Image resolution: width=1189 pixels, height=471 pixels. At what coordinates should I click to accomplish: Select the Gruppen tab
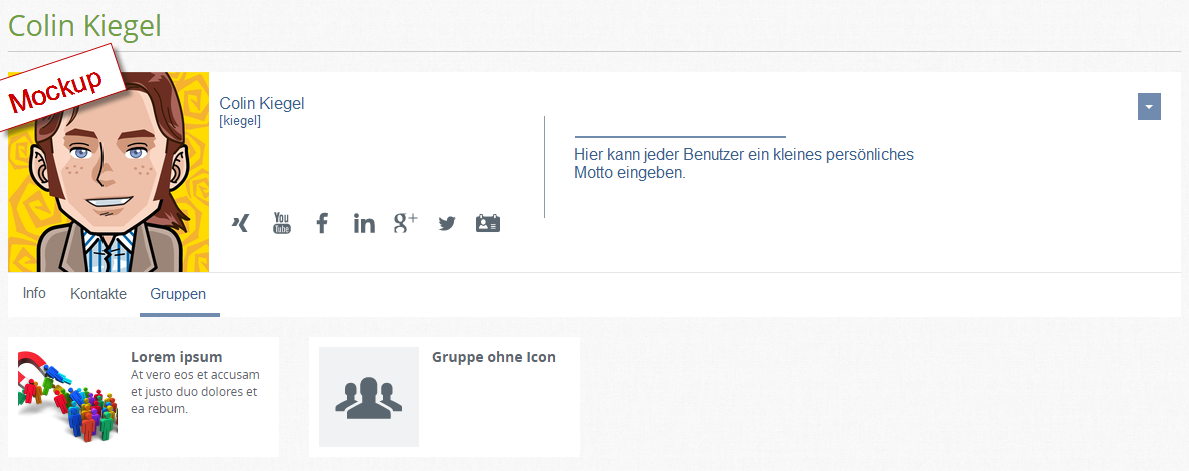point(179,294)
